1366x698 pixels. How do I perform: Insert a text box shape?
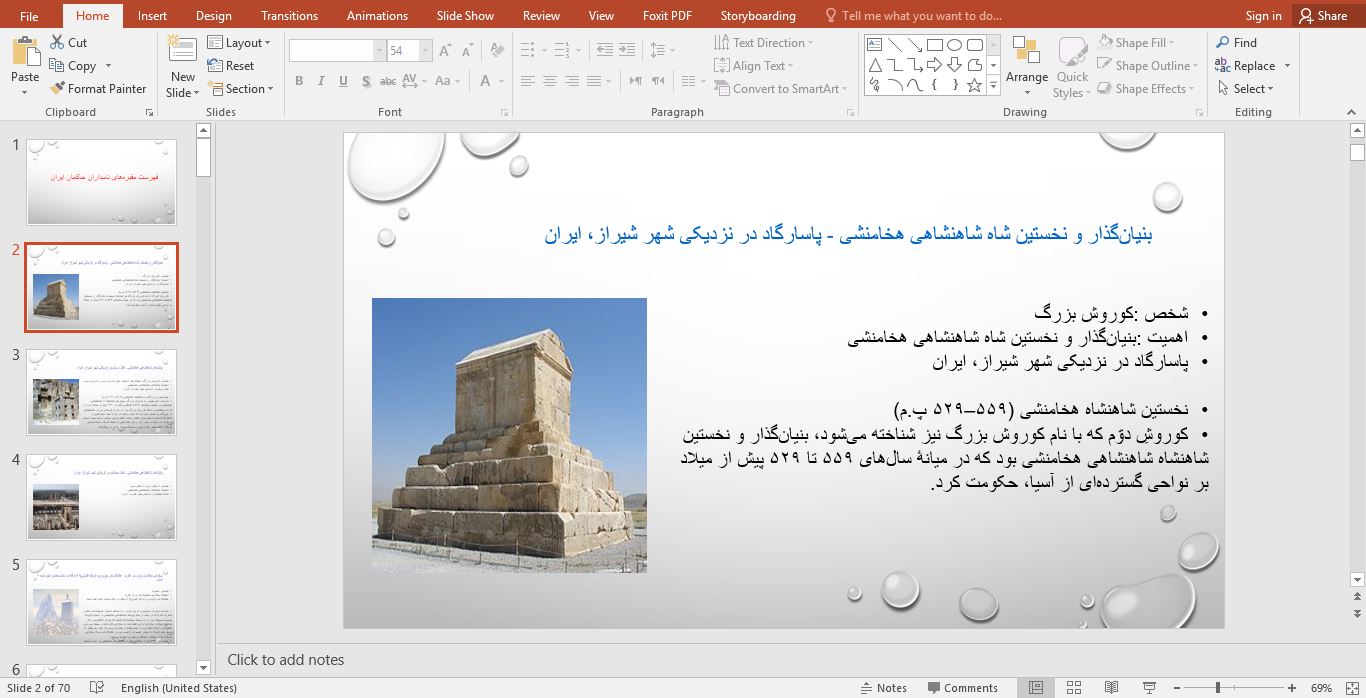(874, 45)
